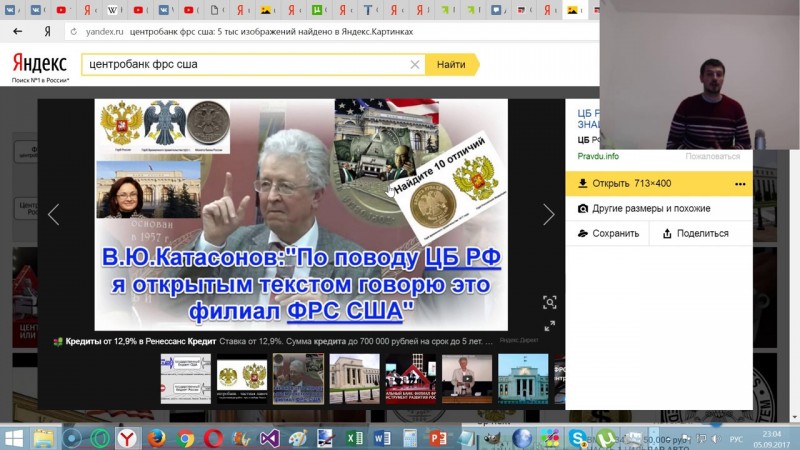Screen dimensions: 800x450
Task: Select the thumbnail of a man with play button
Action: [x=467, y=379]
